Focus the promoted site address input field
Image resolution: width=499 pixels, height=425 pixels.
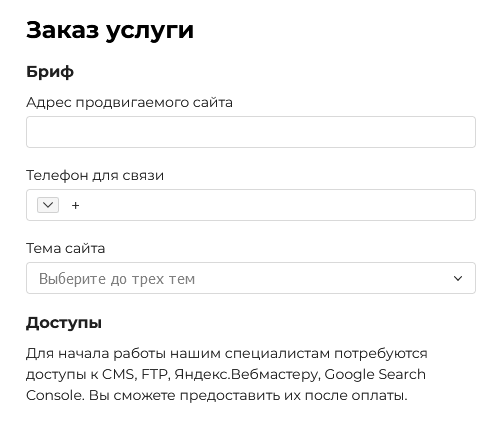click(x=251, y=132)
